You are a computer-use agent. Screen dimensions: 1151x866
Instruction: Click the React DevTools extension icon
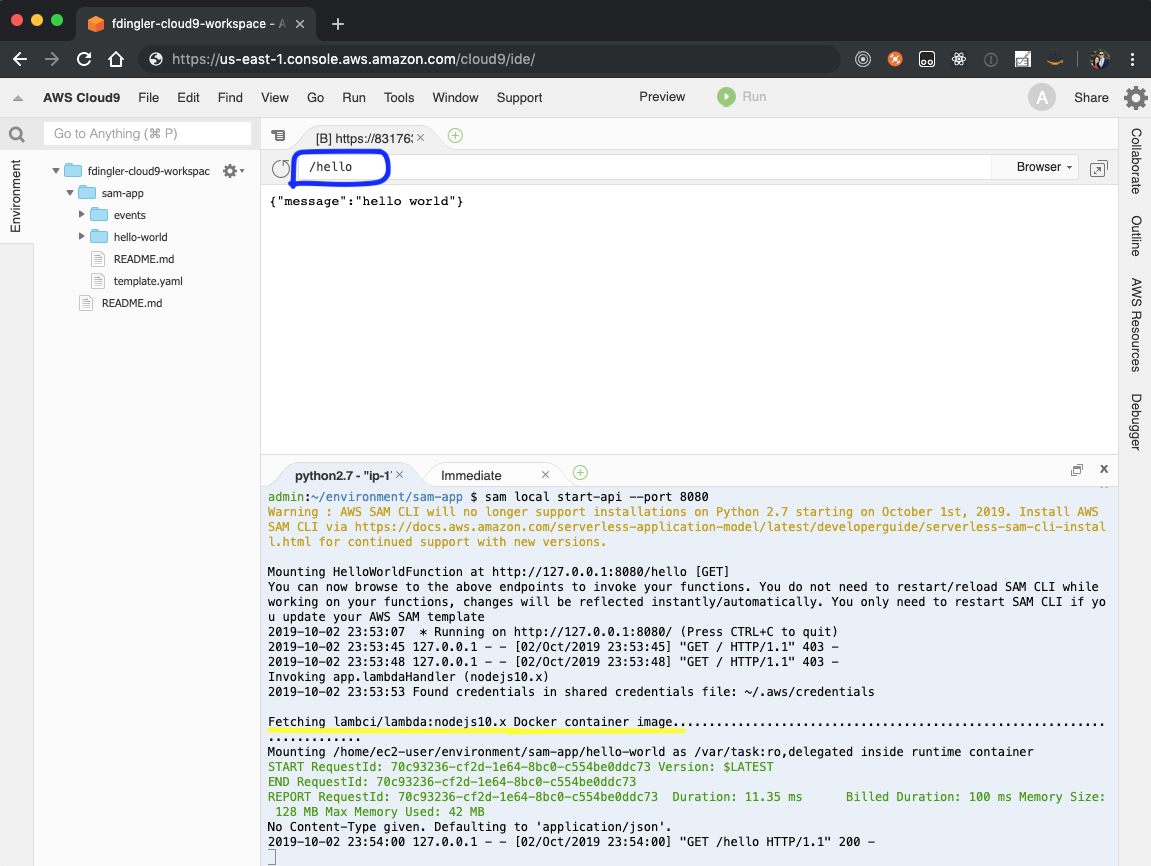tap(959, 59)
